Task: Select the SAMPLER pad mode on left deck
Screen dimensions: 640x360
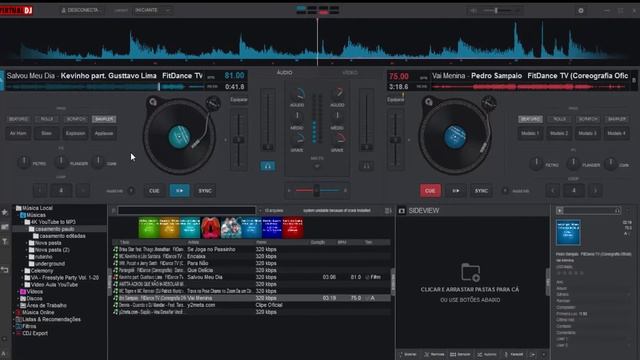Action: tap(104, 119)
